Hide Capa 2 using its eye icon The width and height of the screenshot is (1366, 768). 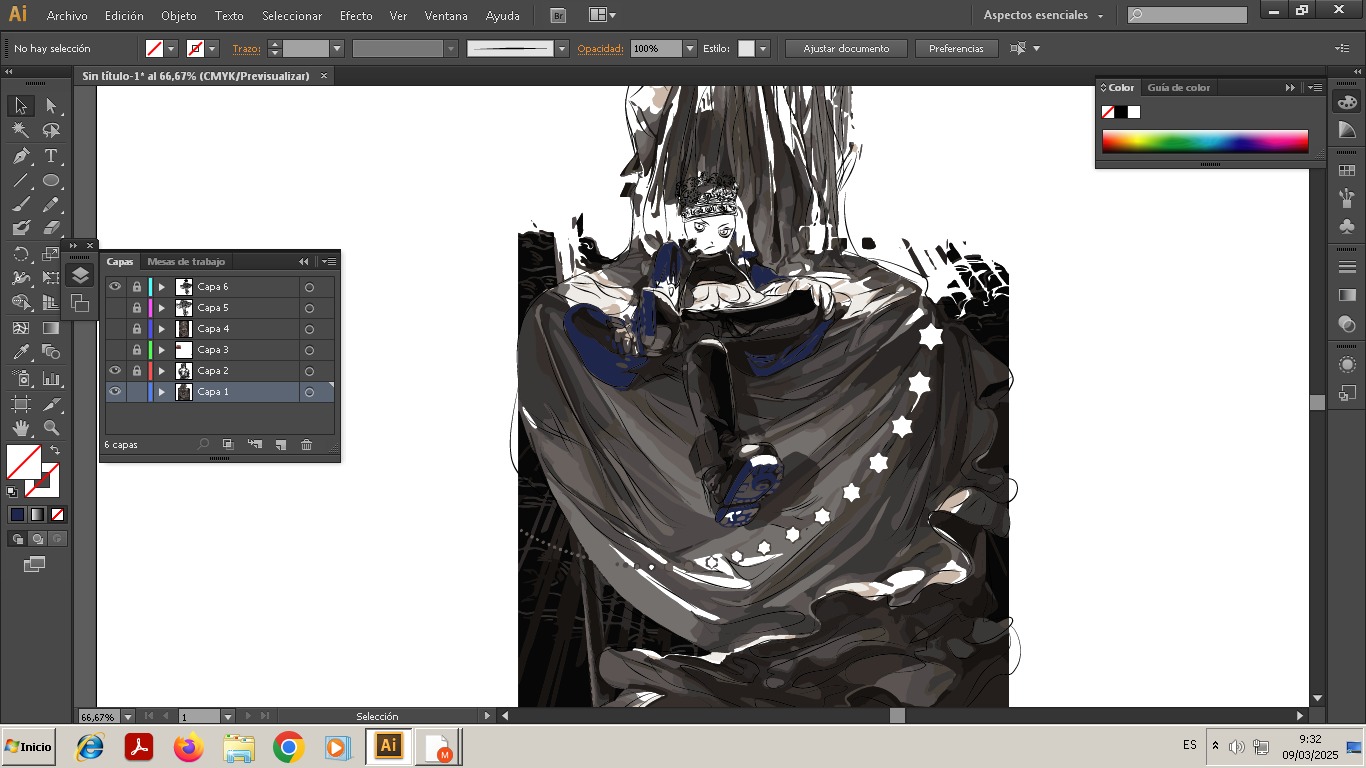(x=115, y=371)
